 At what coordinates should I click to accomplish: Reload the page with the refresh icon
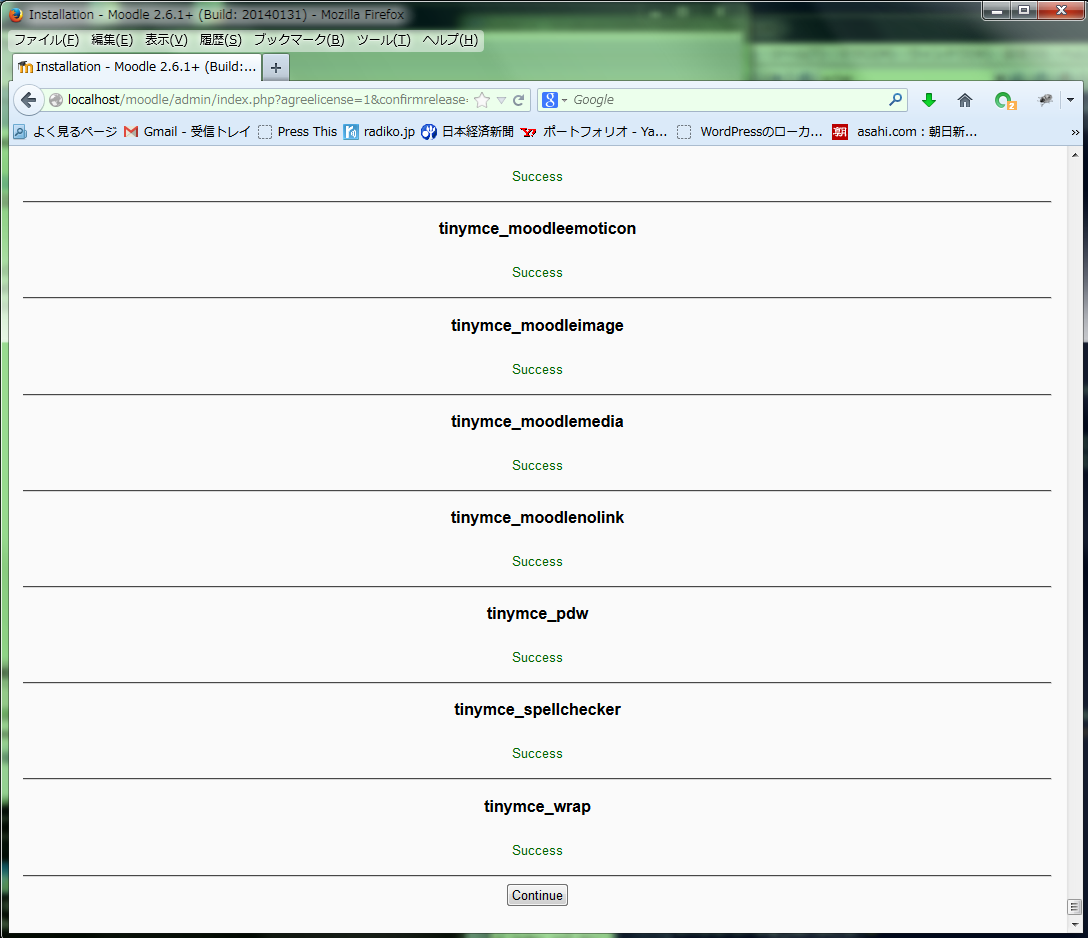click(519, 100)
